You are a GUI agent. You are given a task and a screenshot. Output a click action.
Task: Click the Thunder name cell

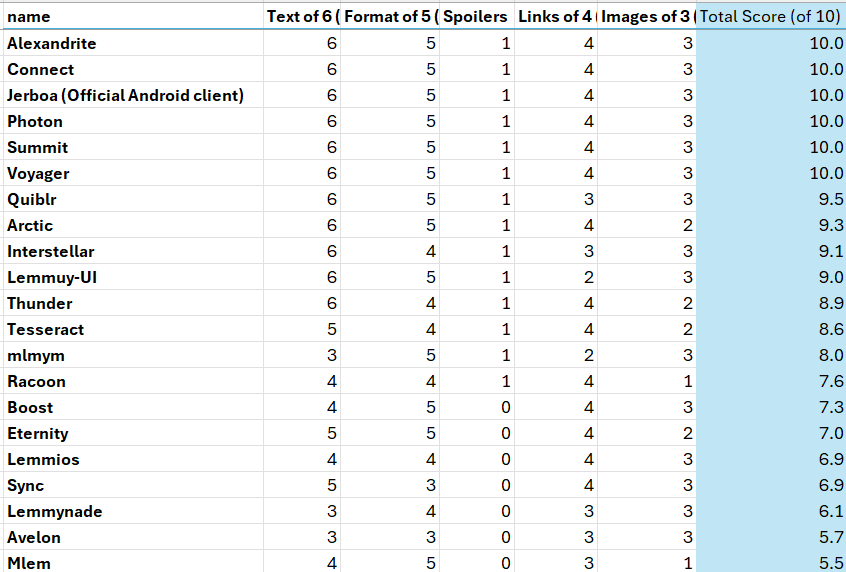pyautogui.click(x=133, y=303)
